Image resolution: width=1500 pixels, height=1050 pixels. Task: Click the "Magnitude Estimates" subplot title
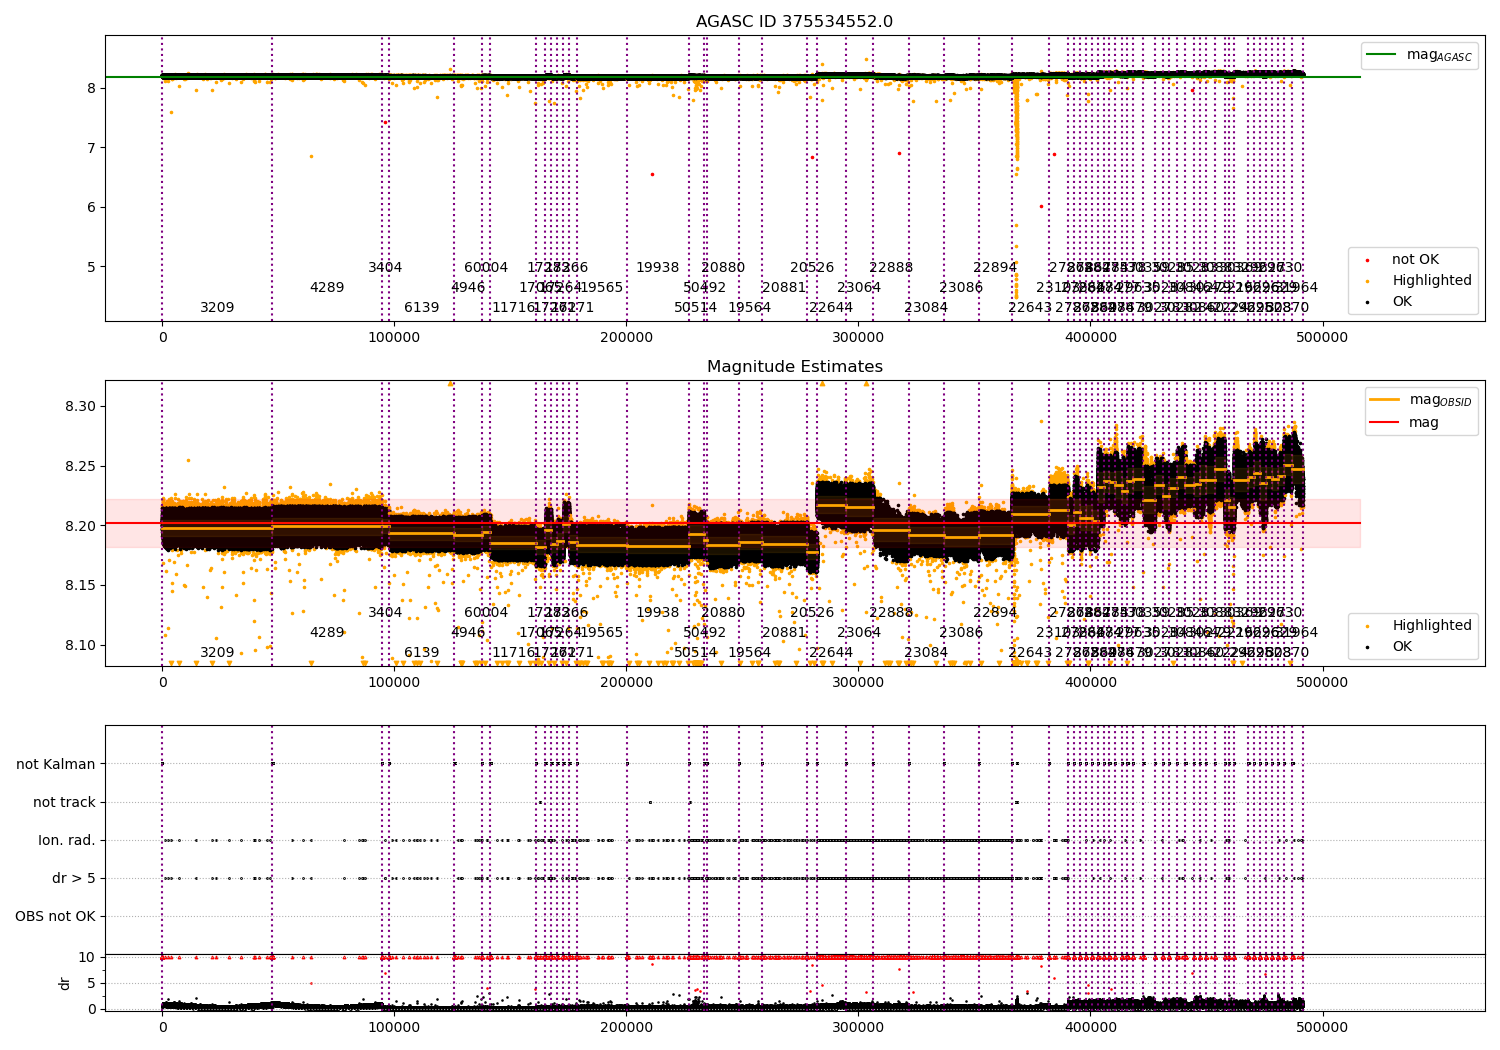[x=794, y=367]
